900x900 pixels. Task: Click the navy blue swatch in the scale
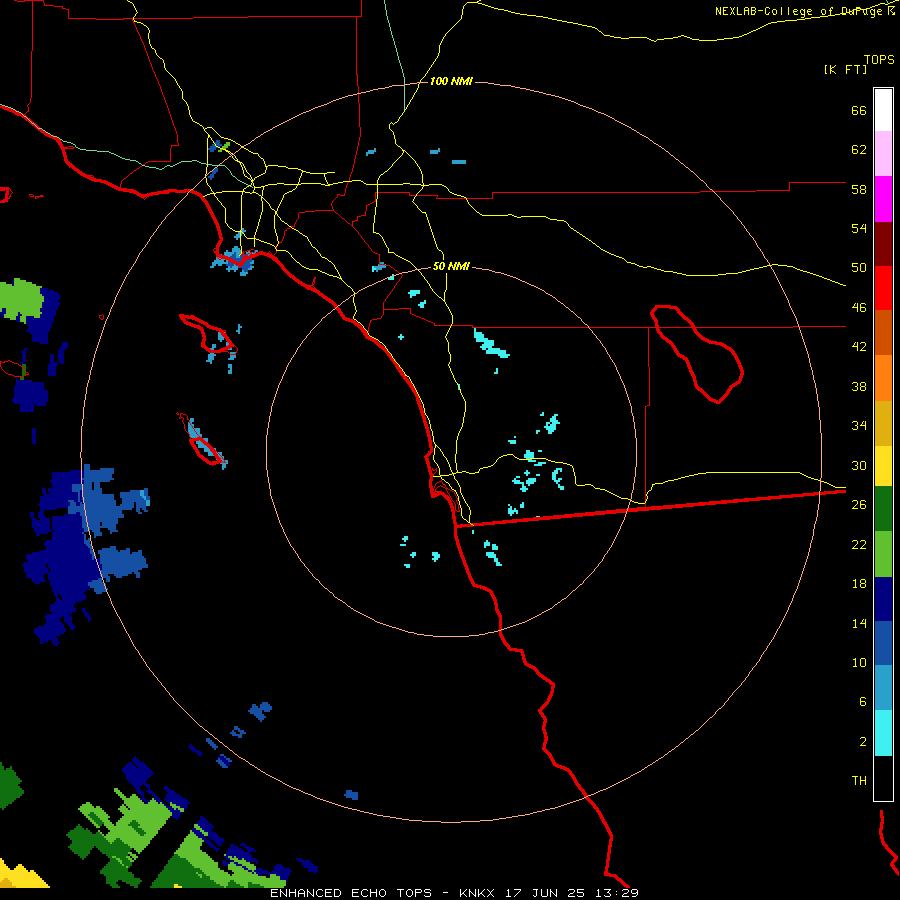[883, 599]
